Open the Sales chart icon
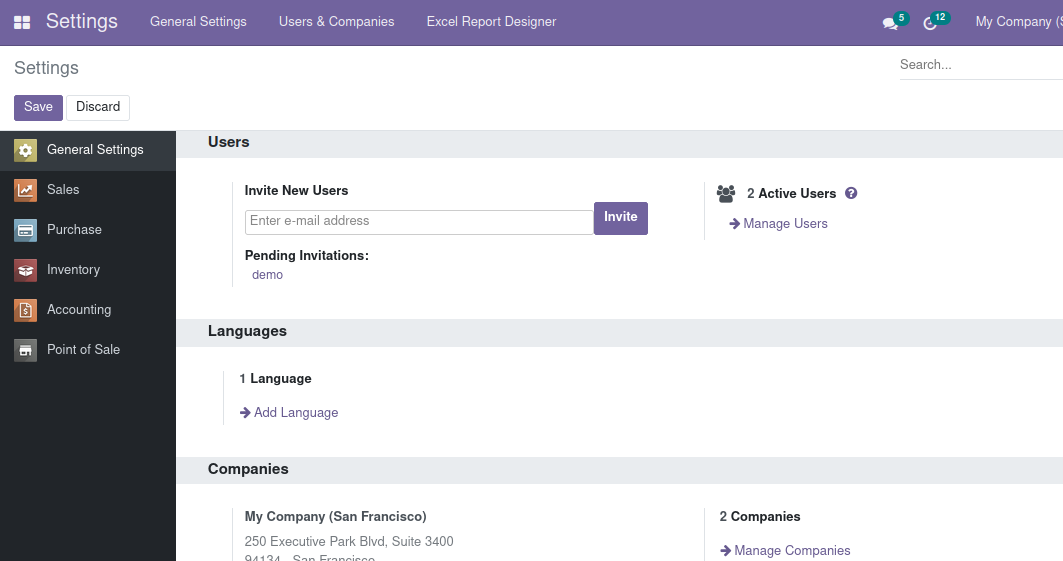Screen dimensions: 1063x561 click(x=26, y=190)
